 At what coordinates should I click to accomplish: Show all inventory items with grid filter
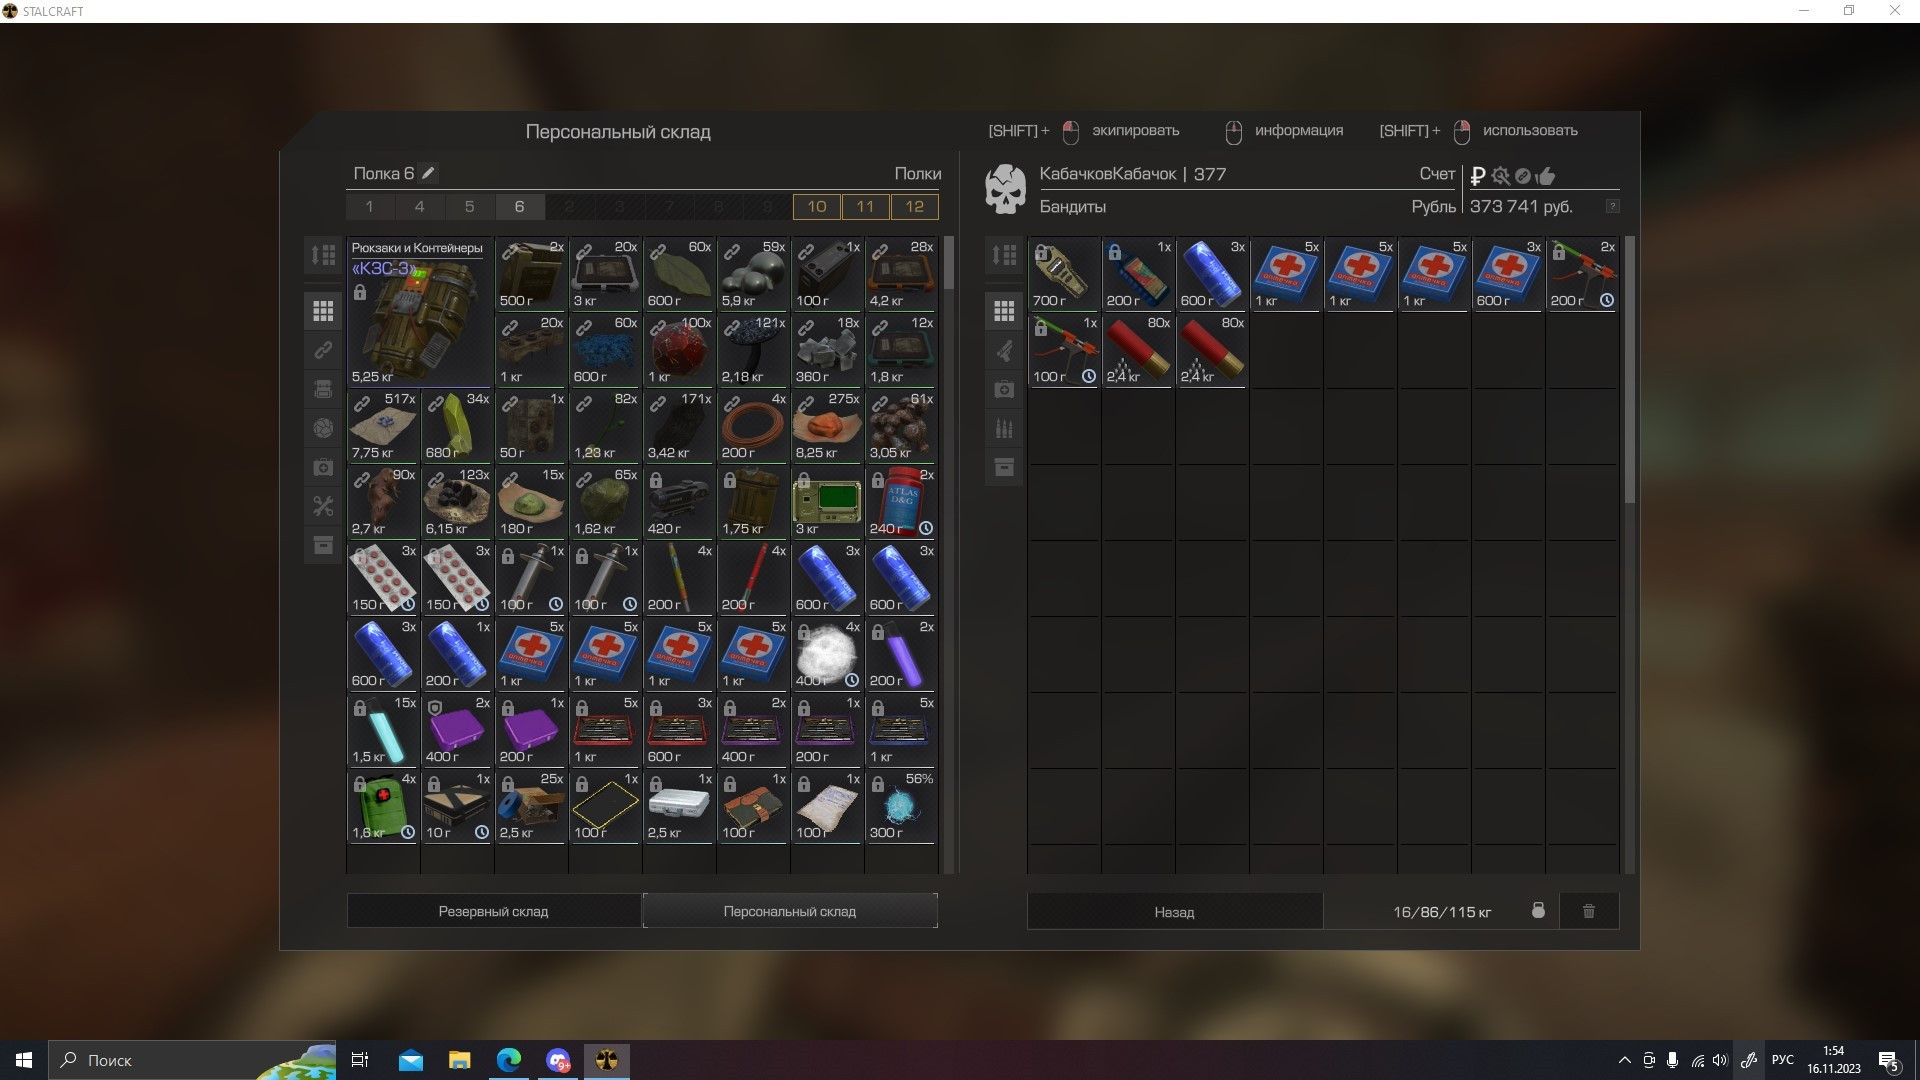pos(1004,312)
